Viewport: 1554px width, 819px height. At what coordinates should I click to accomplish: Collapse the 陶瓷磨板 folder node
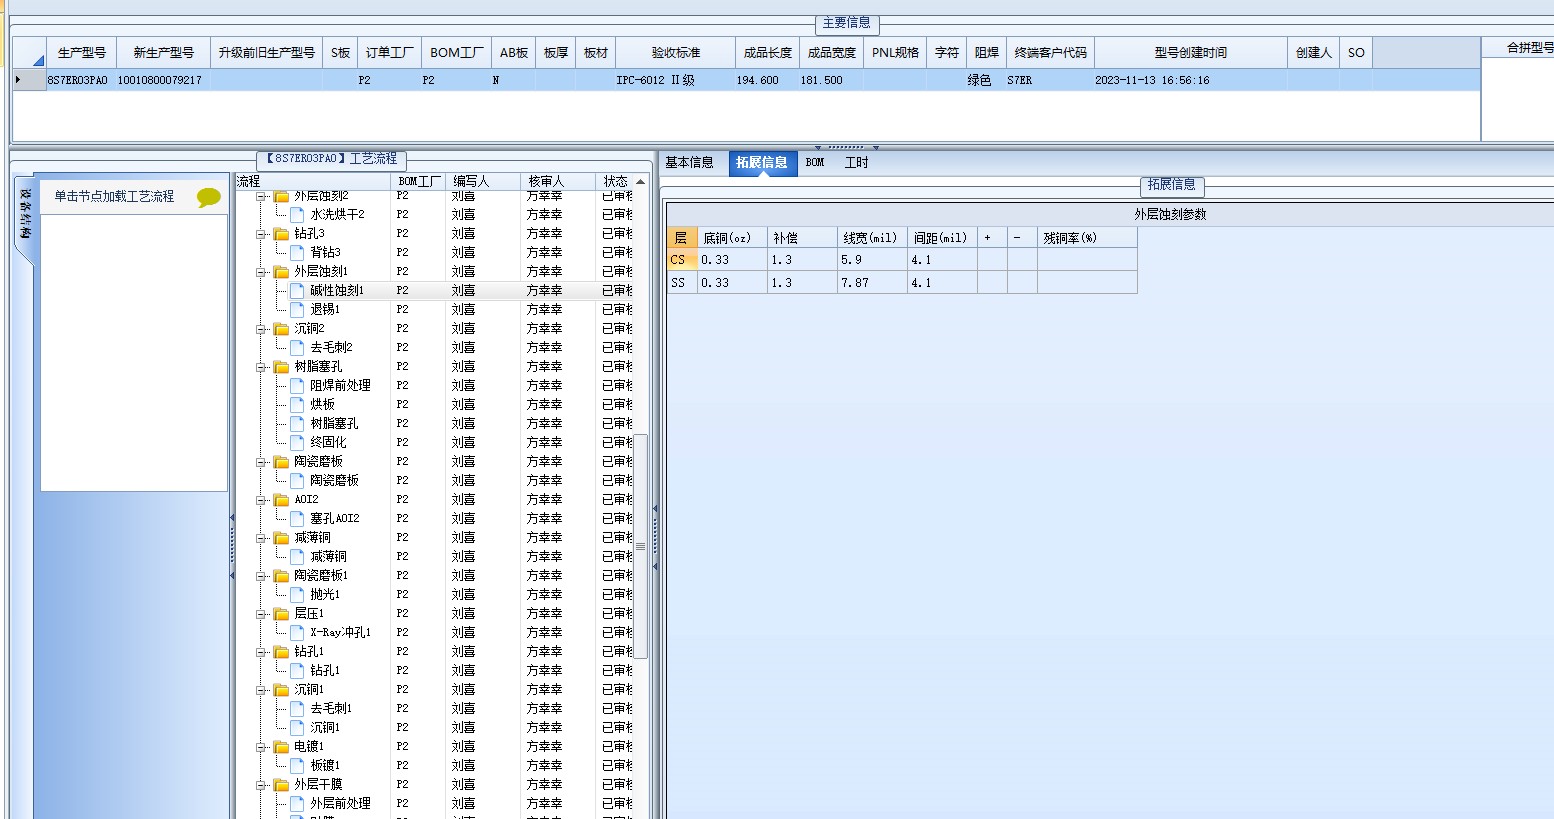[261, 462]
